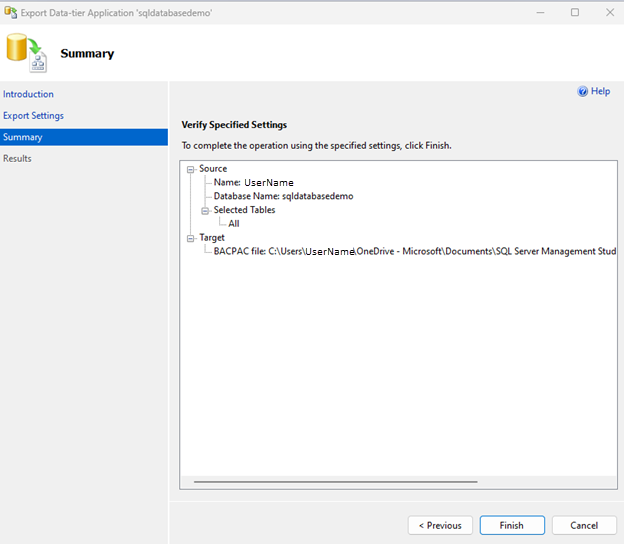Viewport: 624px width, 544px height.
Task: Collapse the Source tree node
Action: [x=190, y=169]
